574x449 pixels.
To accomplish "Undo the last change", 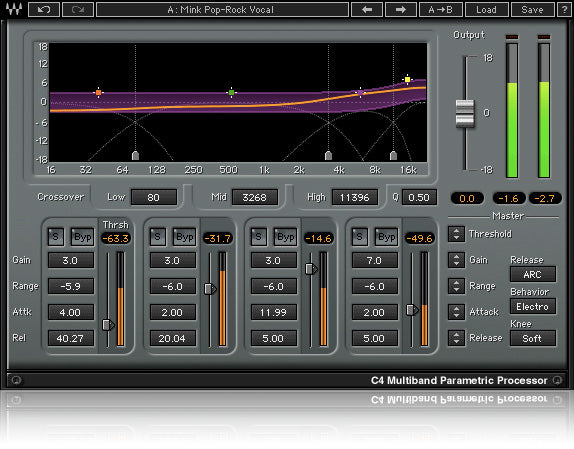I will (44, 10).
